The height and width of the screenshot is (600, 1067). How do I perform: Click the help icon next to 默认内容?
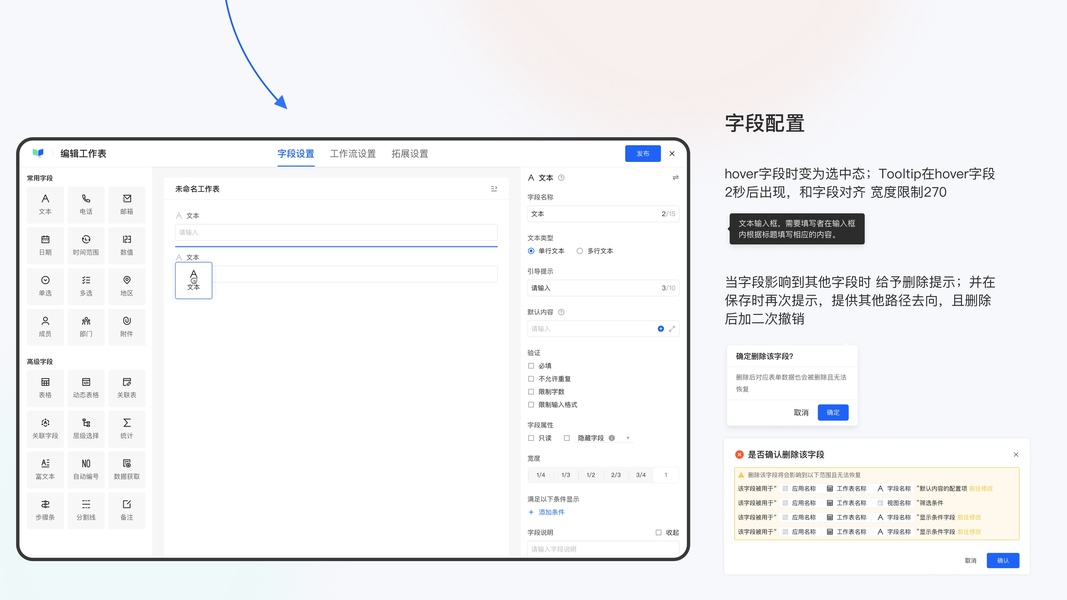[x=561, y=312]
